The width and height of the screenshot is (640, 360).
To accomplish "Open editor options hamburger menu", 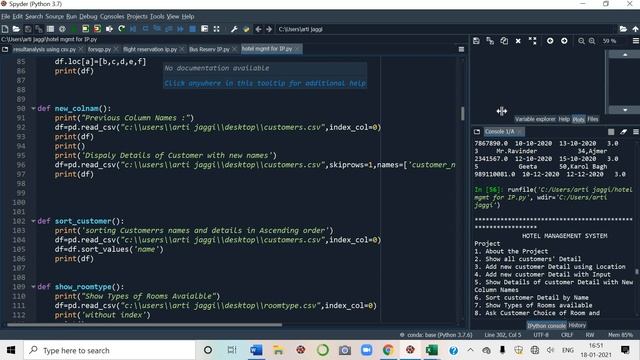I will pyautogui.click(x=461, y=49).
